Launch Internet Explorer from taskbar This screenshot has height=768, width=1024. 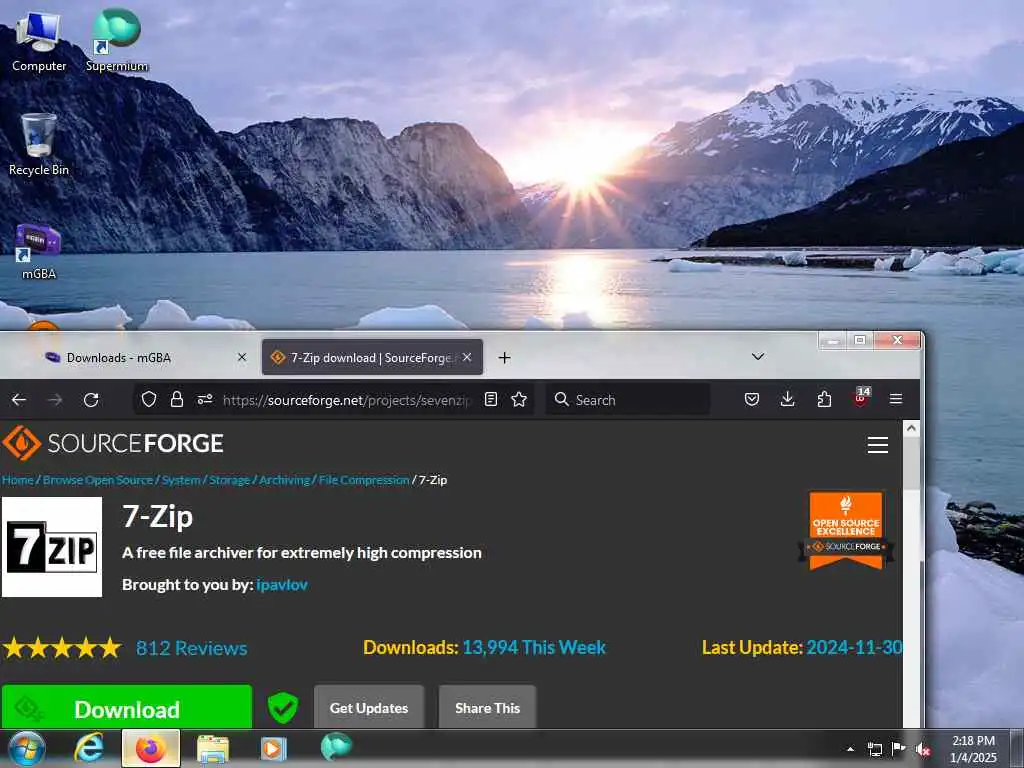[88, 748]
